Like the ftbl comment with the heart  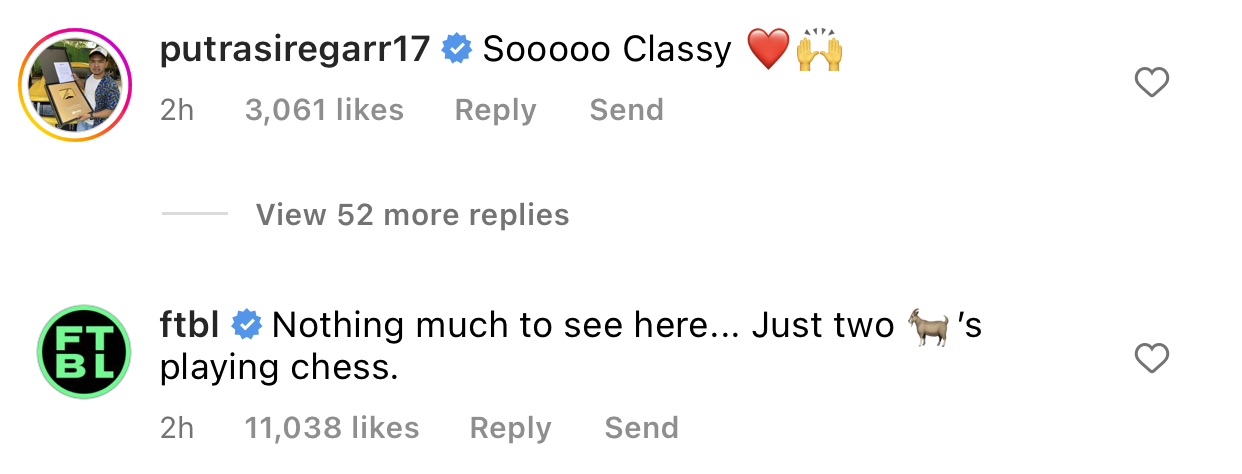point(1153,357)
